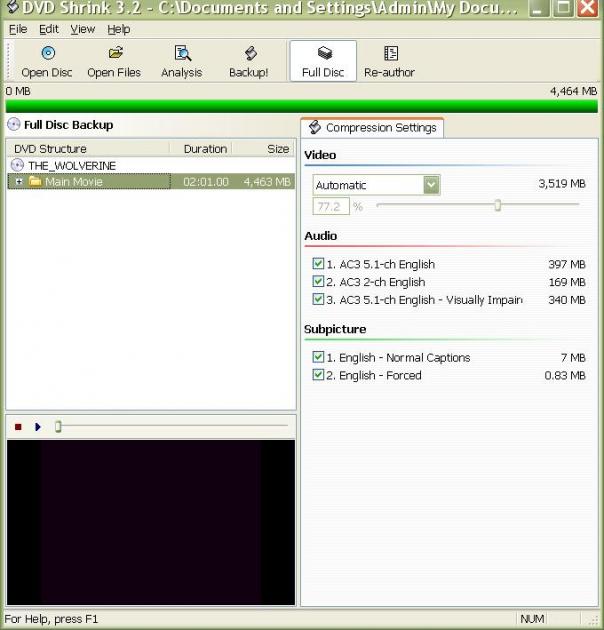
Task: Click the DVD Shrink title bar icon
Action: click(x=13, y=6)
